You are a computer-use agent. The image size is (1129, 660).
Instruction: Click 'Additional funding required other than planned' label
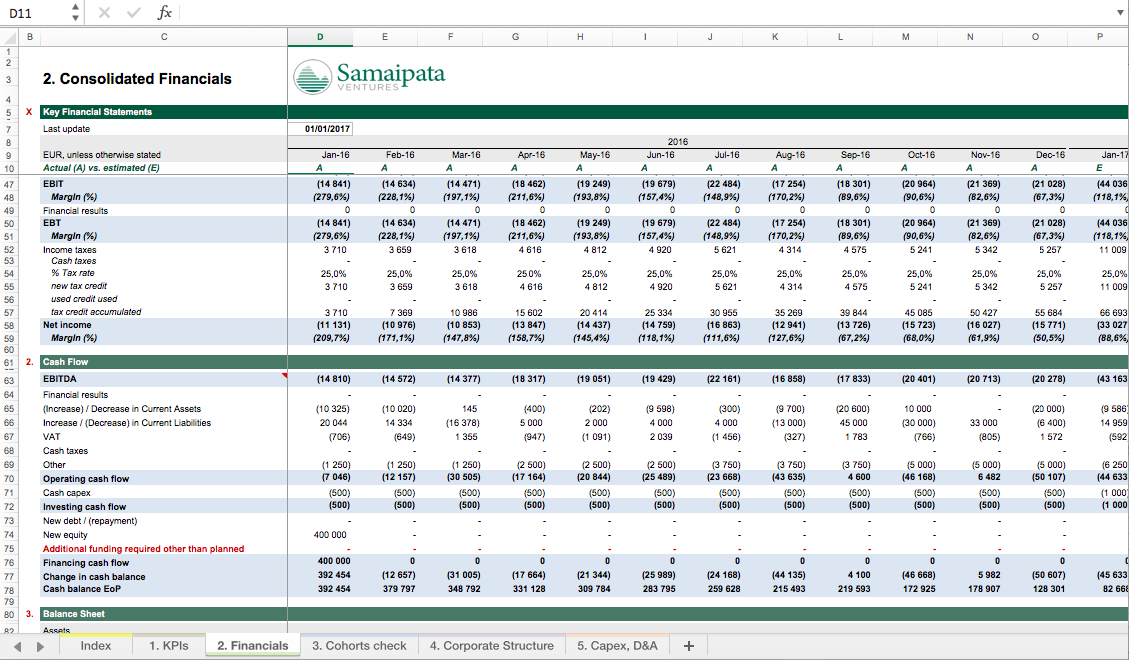point(143,549)
